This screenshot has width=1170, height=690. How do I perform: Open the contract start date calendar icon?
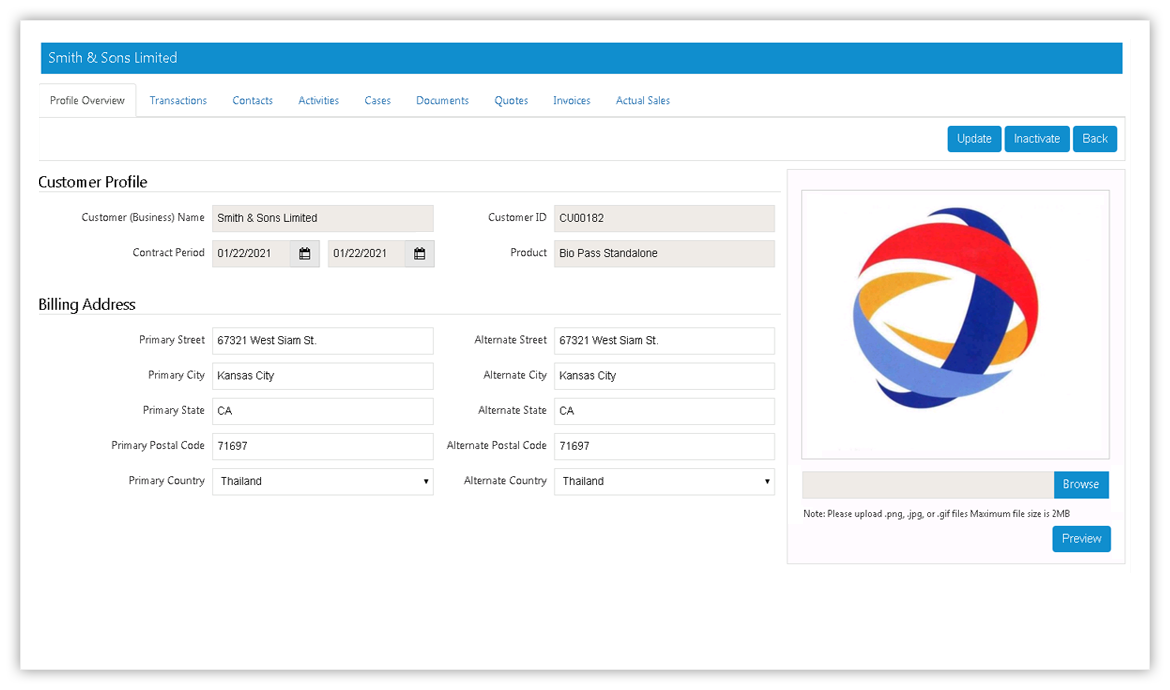tap(305, 254)
